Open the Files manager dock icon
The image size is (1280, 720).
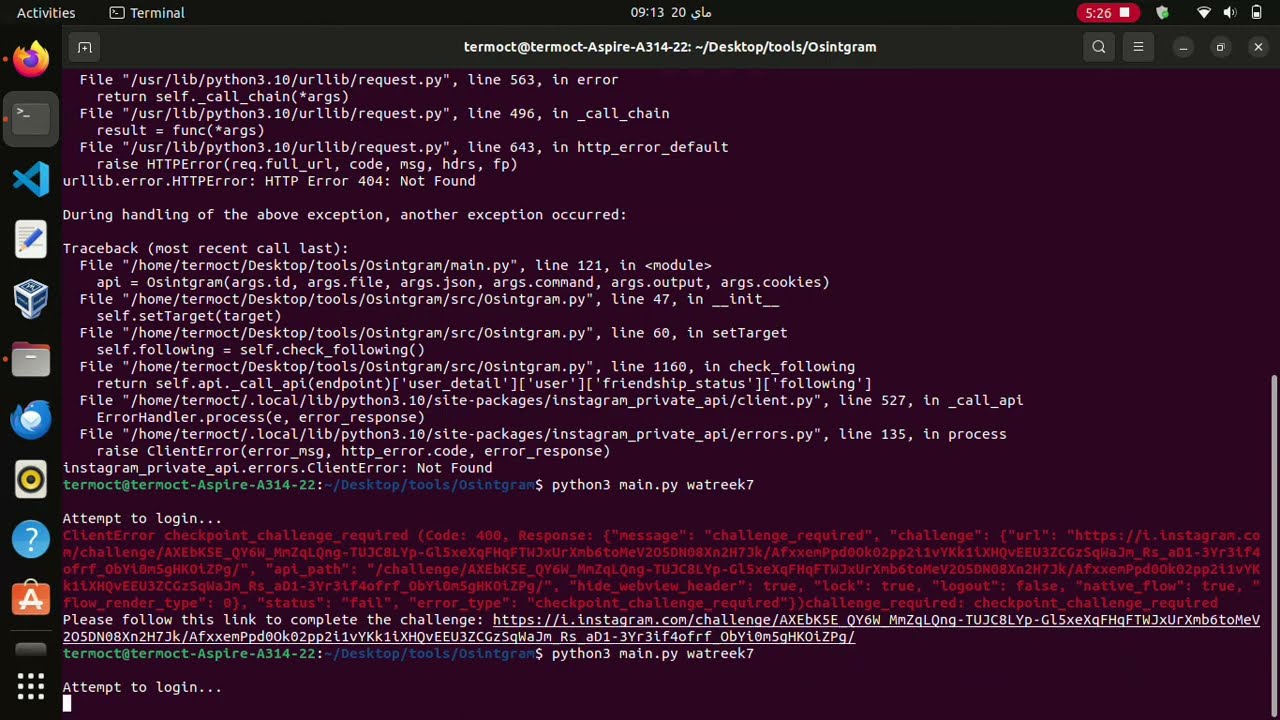click(x=31, y=359)
